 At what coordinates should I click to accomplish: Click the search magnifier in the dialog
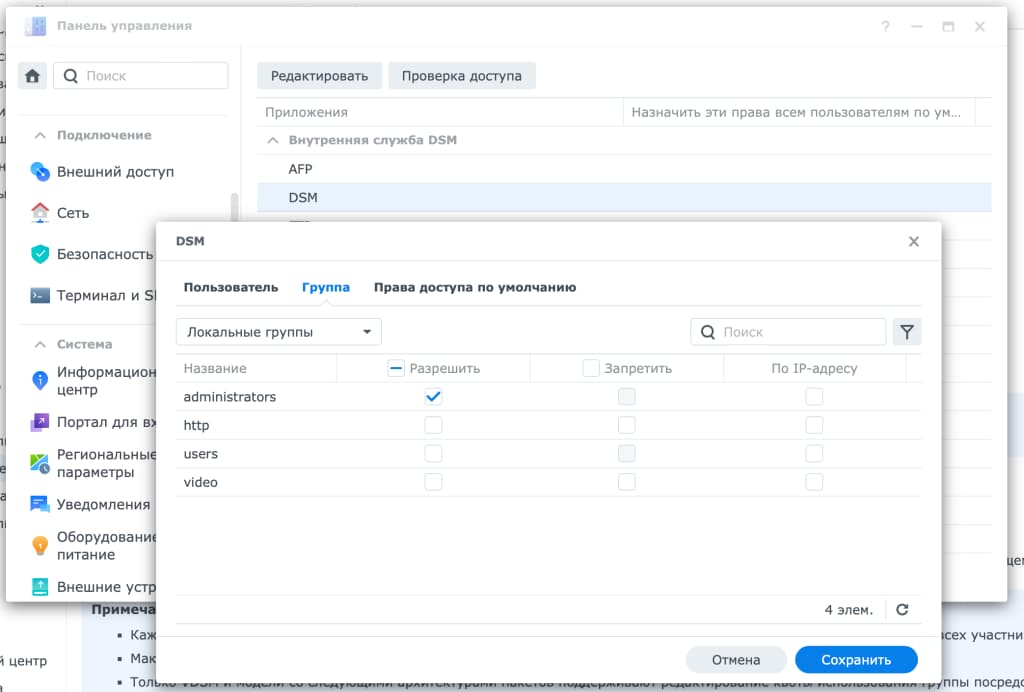[x=708, y=332]
